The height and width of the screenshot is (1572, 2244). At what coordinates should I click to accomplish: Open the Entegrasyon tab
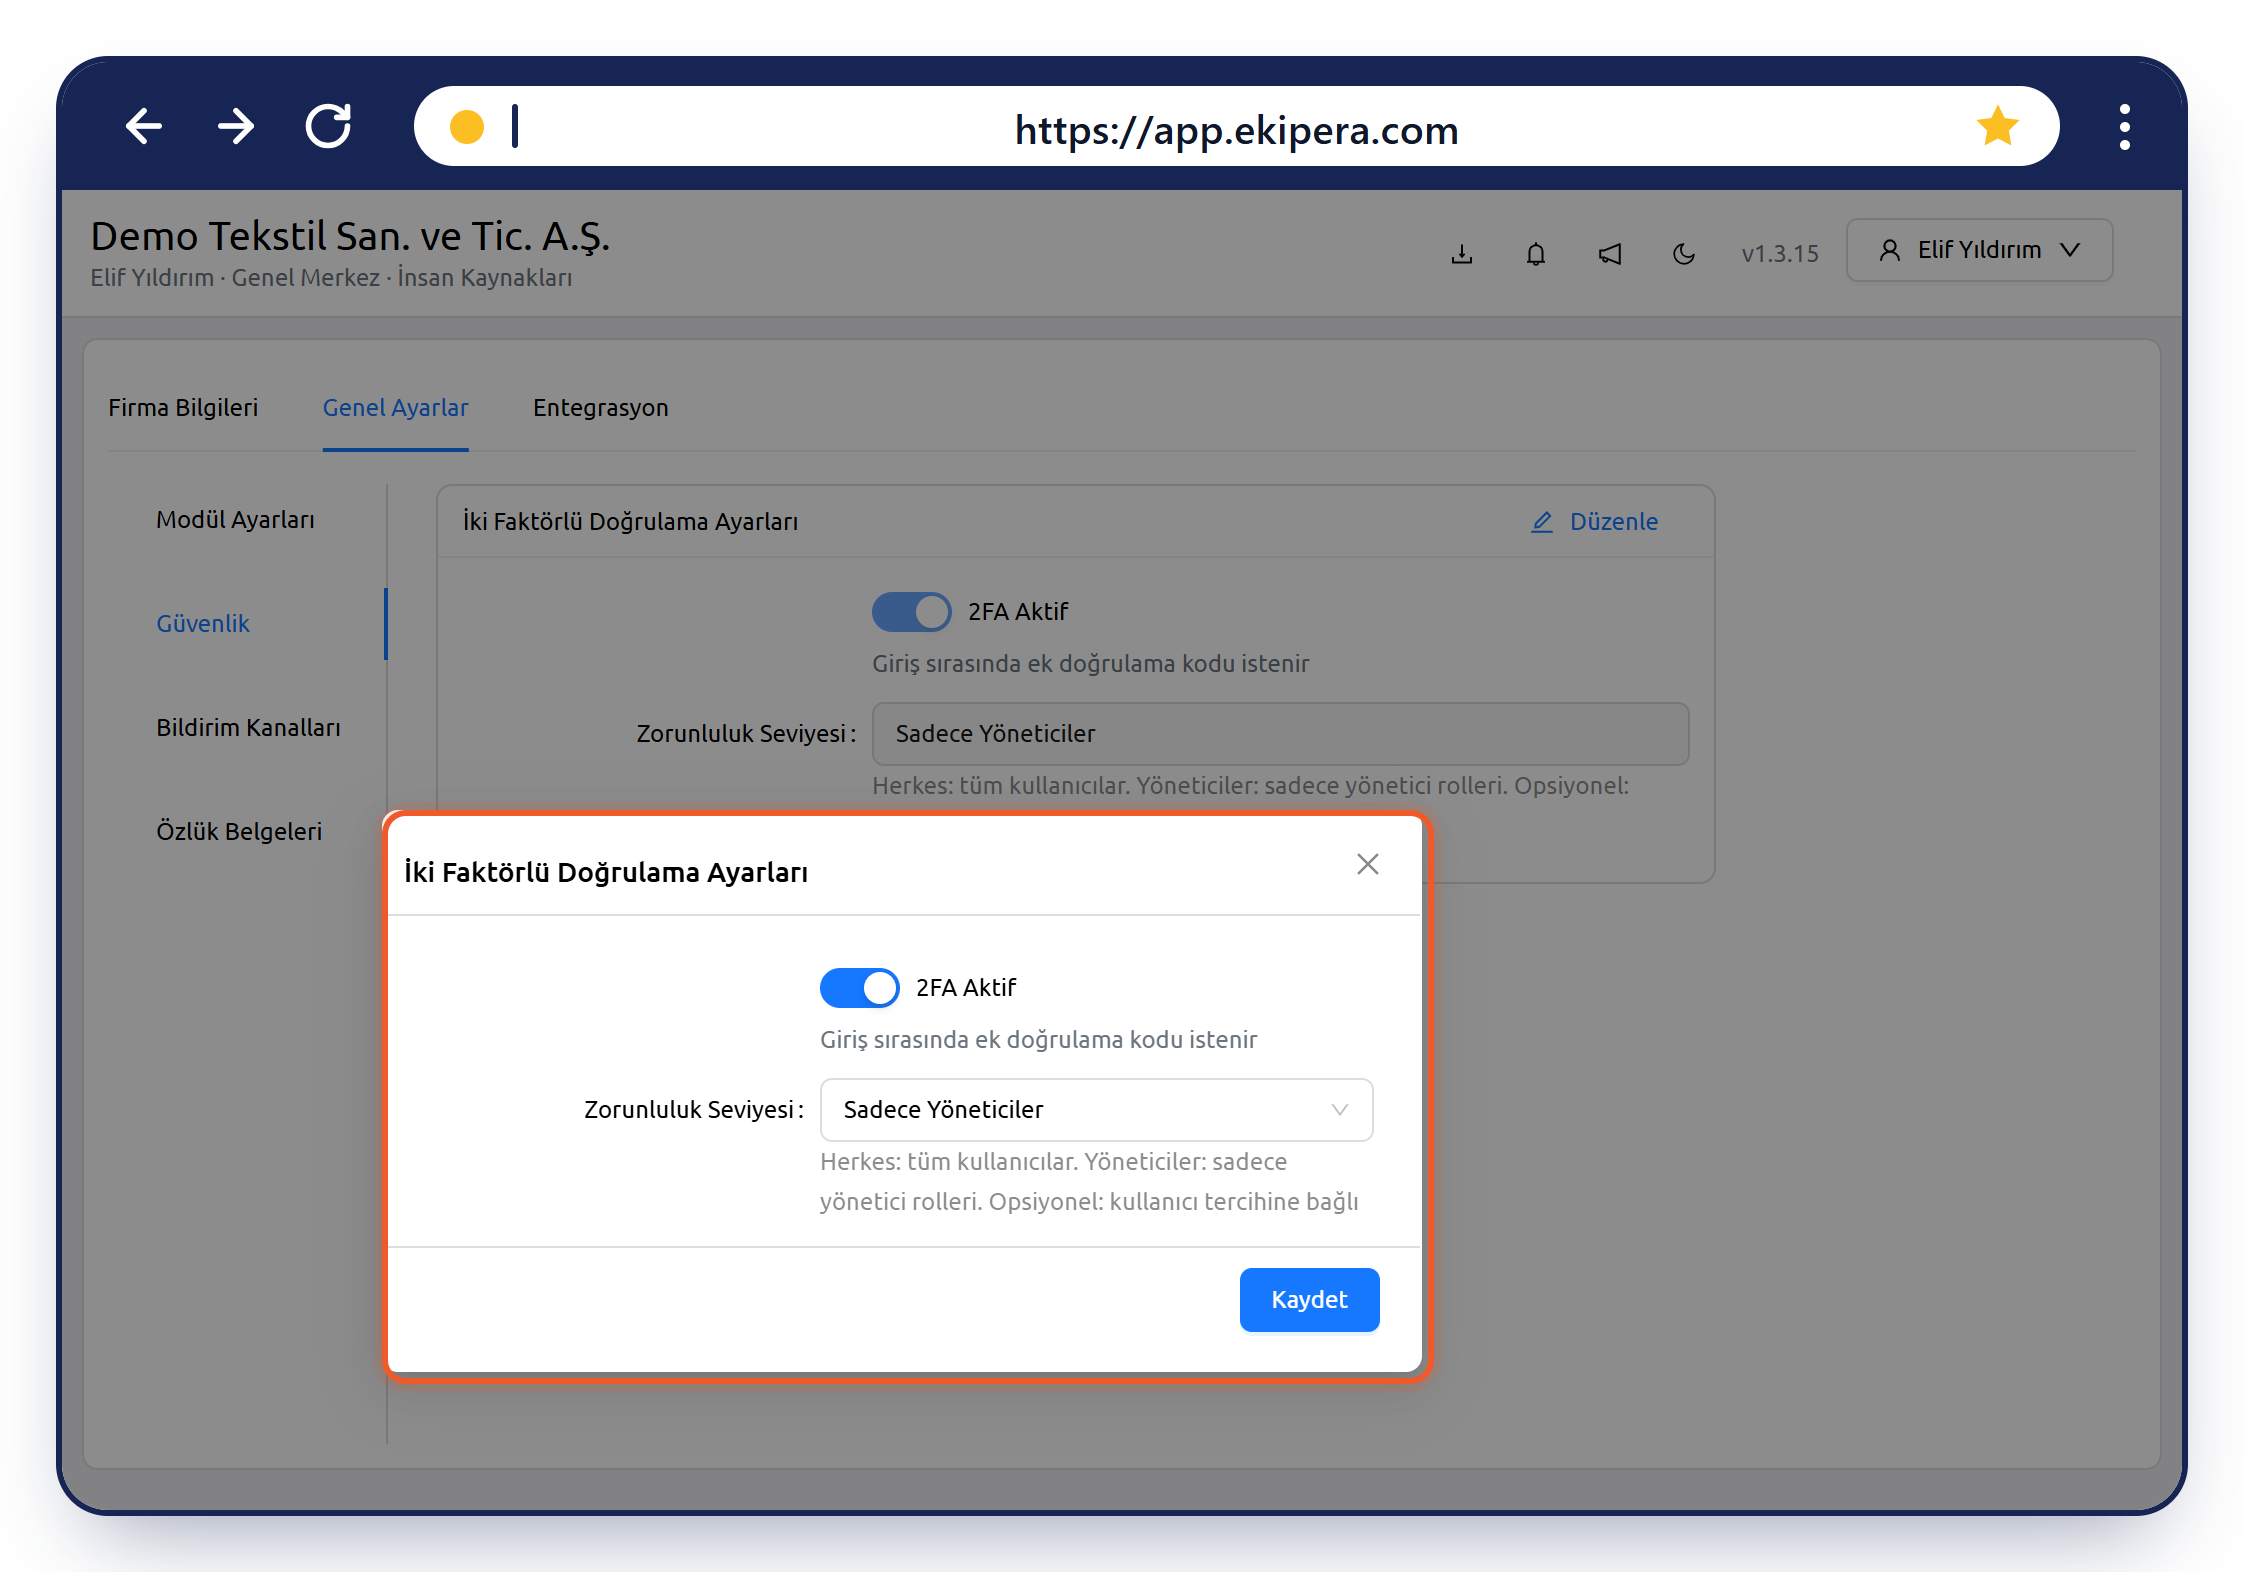tap(600, 408)
